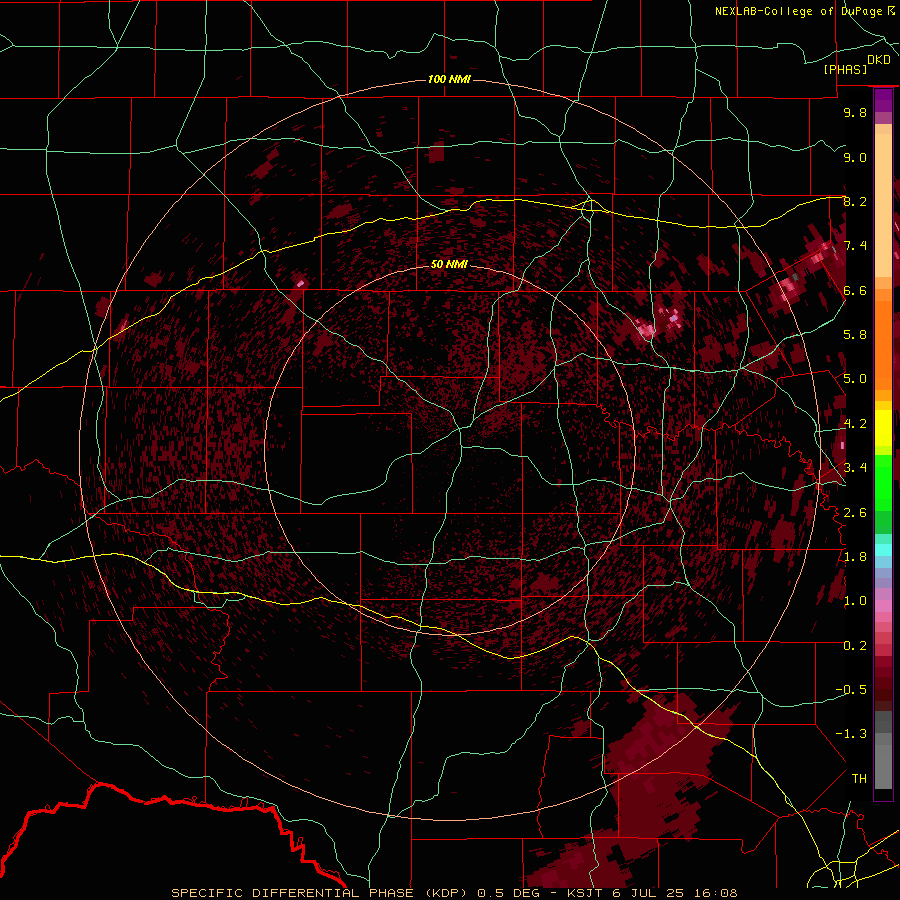Click the 9.8 value on the color scale
The width and height of the screenshot is (900, 900).
pyautogui.click(x=855, y=112)
